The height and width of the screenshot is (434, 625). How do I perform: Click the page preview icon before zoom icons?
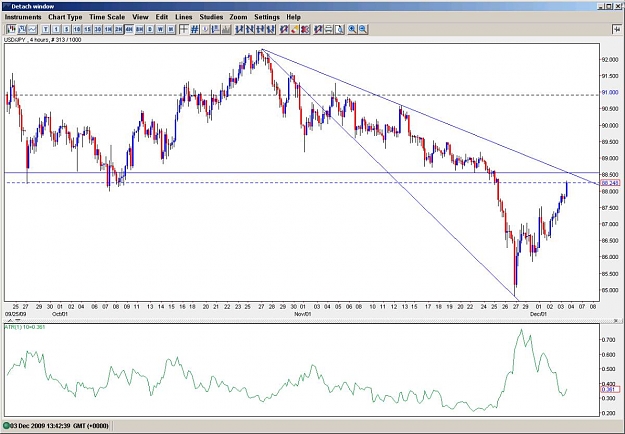coord(339,29)
